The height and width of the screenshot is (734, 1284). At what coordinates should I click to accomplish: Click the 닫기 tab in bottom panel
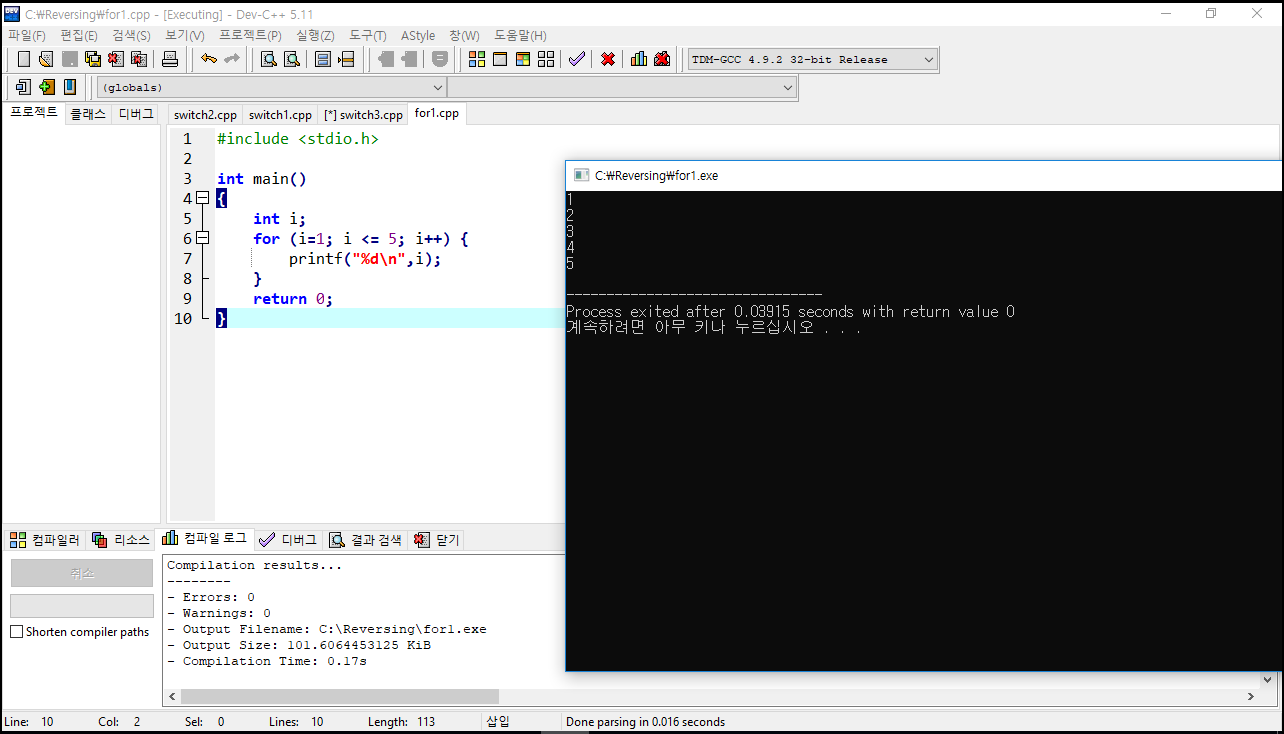[x=437, y=540]
